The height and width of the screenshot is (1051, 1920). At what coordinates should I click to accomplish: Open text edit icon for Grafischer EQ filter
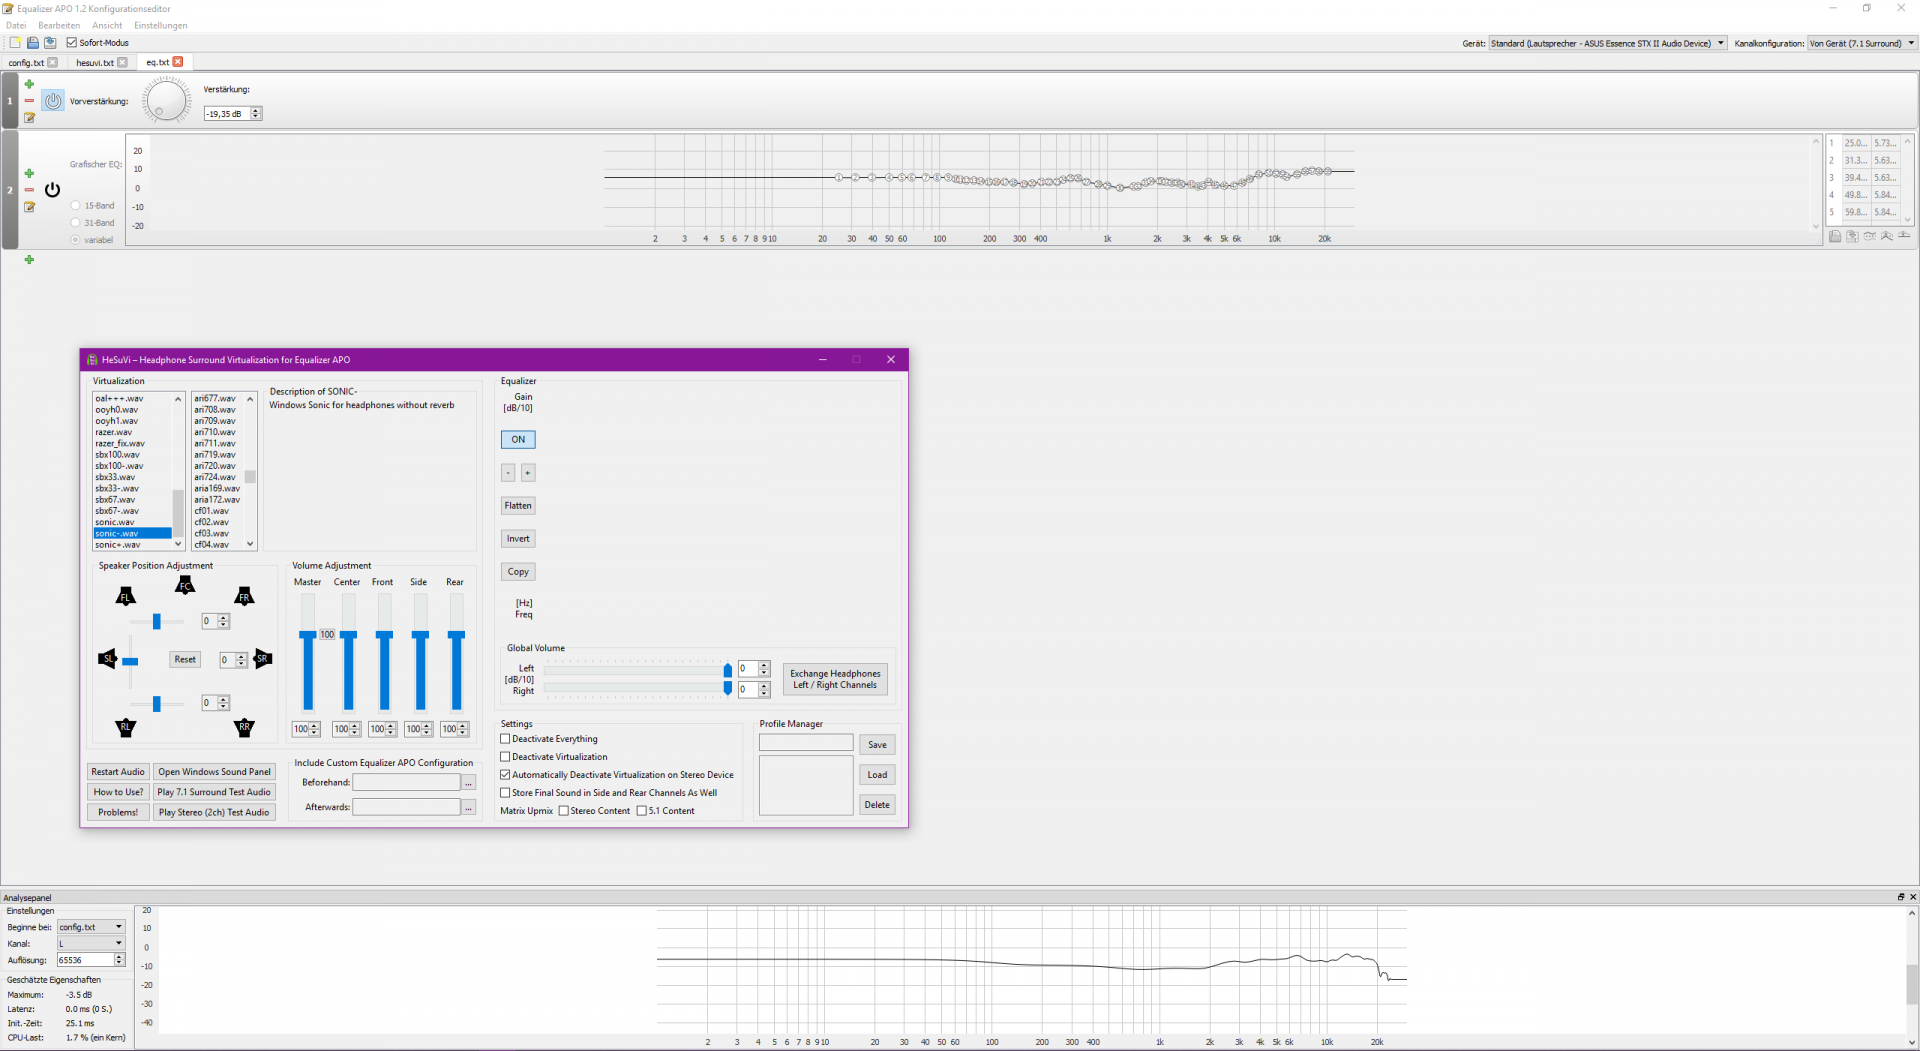(x=29, y=207)
